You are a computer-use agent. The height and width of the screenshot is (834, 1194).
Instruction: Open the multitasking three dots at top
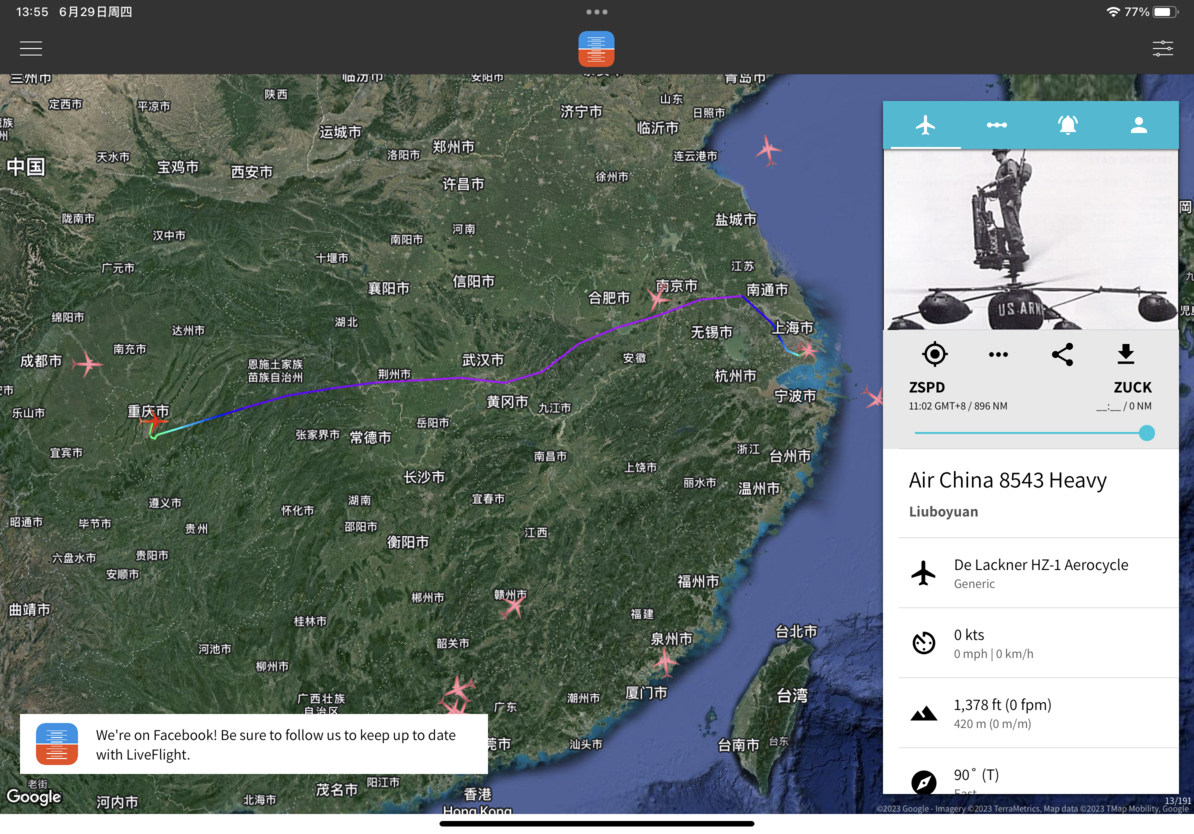597,12
